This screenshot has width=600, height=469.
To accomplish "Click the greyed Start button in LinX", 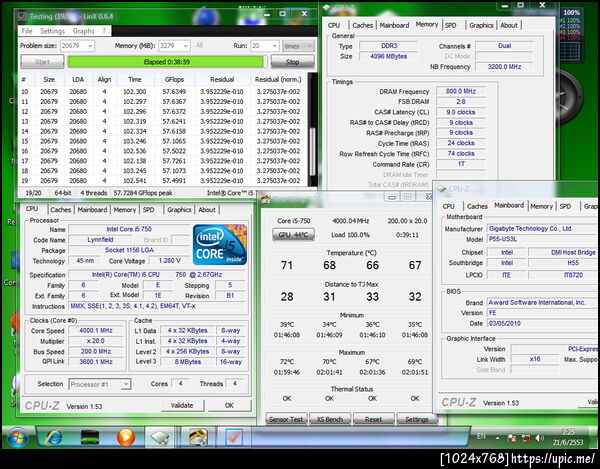I will [42, 62].
